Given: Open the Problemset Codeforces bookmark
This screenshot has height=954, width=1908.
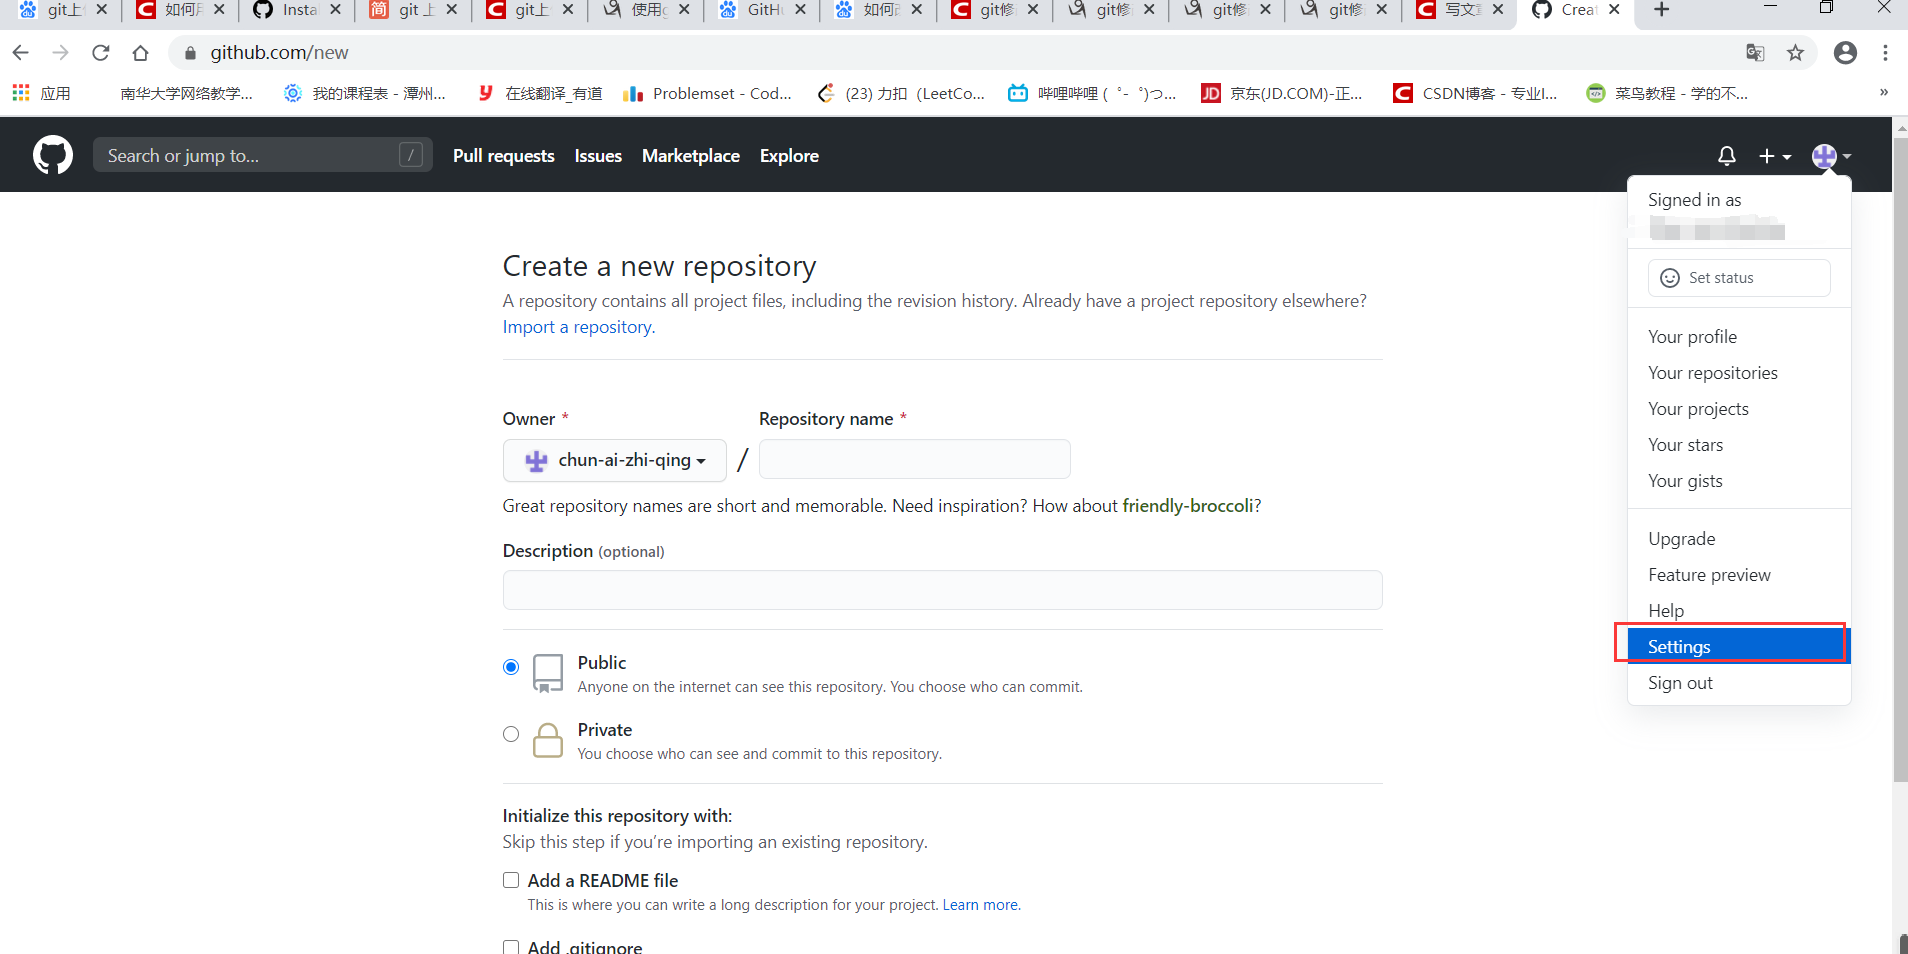Looking at the screenshot, I should click(707, 93).
